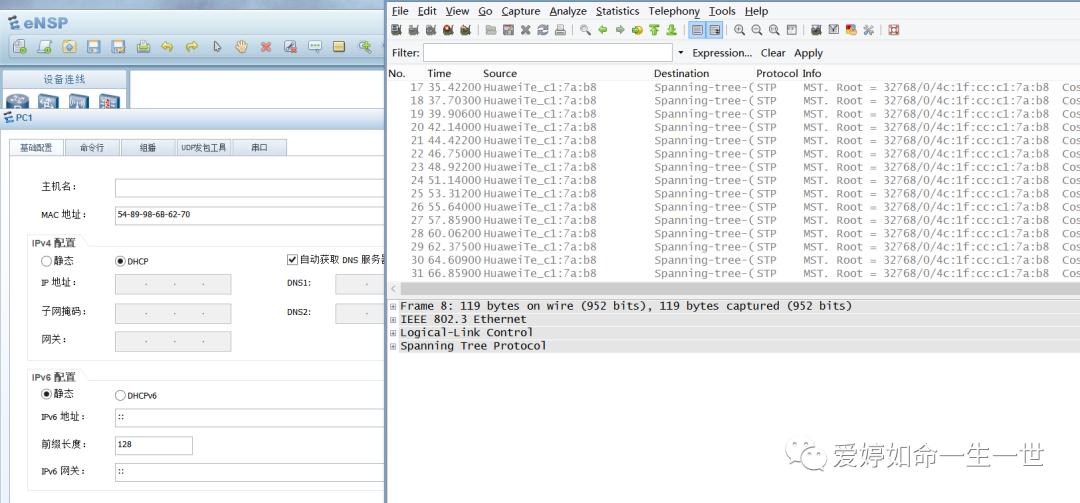1080x503 pixels.
Task: Redo action in eNSP toolbar
Action: [x=192, y=47]
